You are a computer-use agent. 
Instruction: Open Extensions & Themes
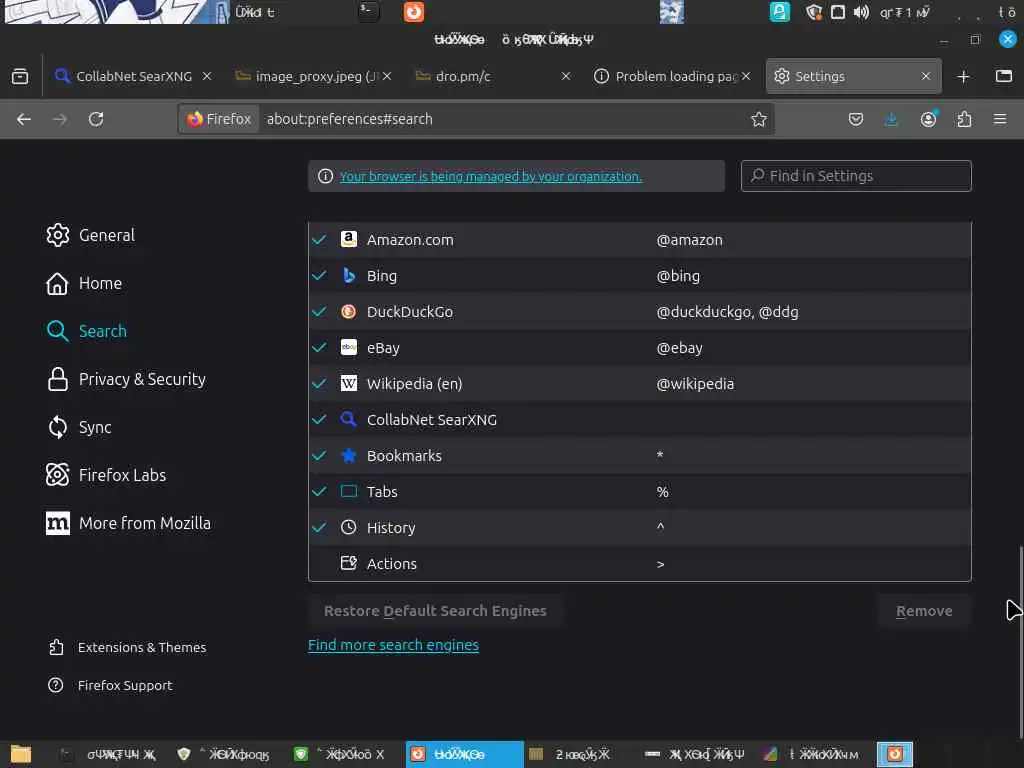click(127, 647)
